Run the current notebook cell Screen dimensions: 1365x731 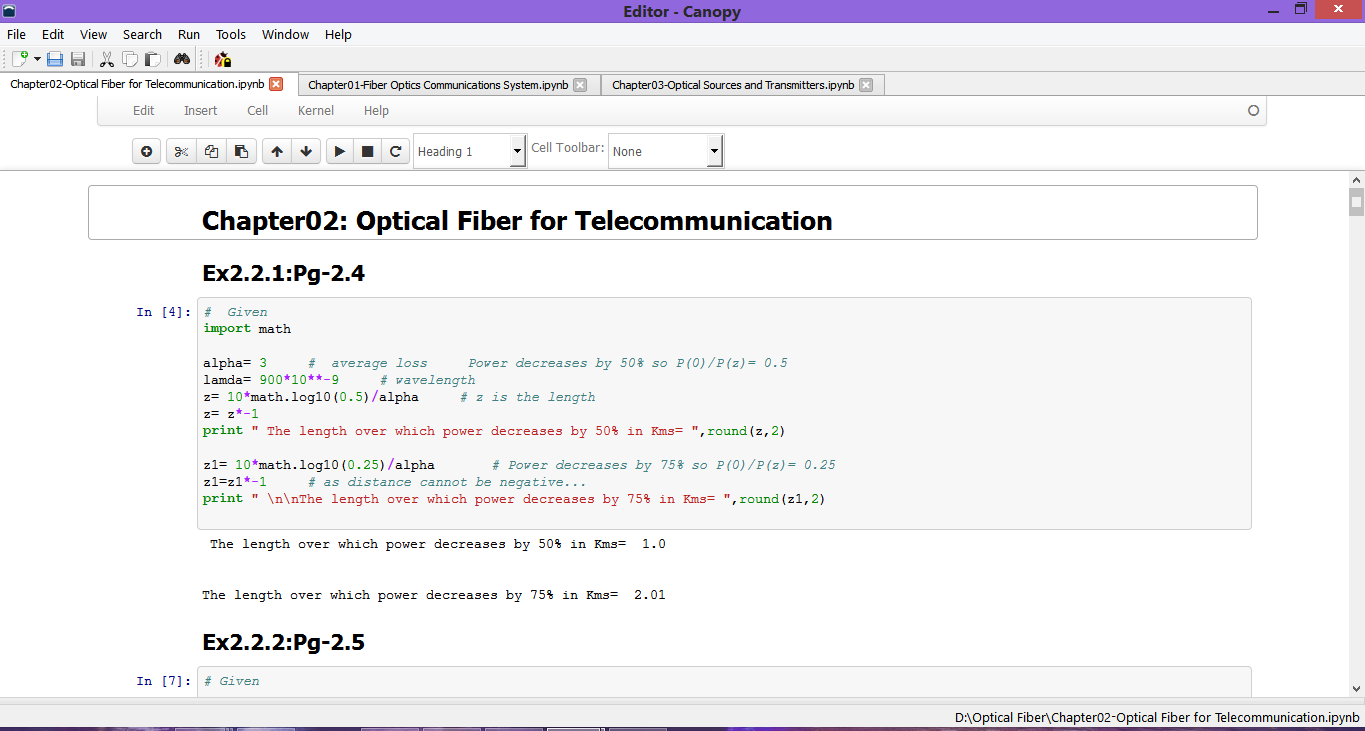tap(340, 152)
